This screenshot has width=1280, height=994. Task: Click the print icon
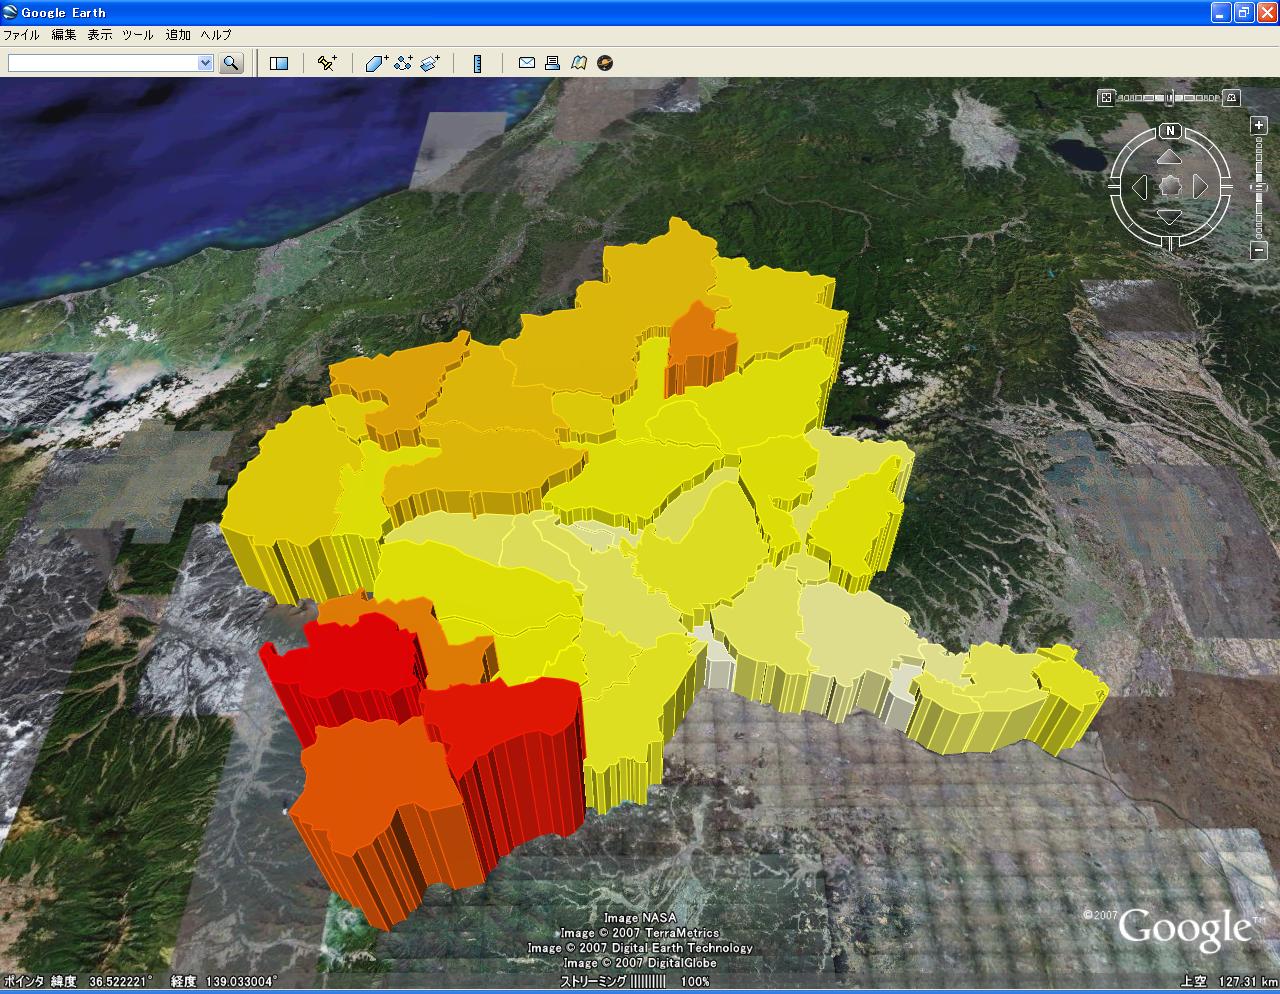(x=552, y=63)
